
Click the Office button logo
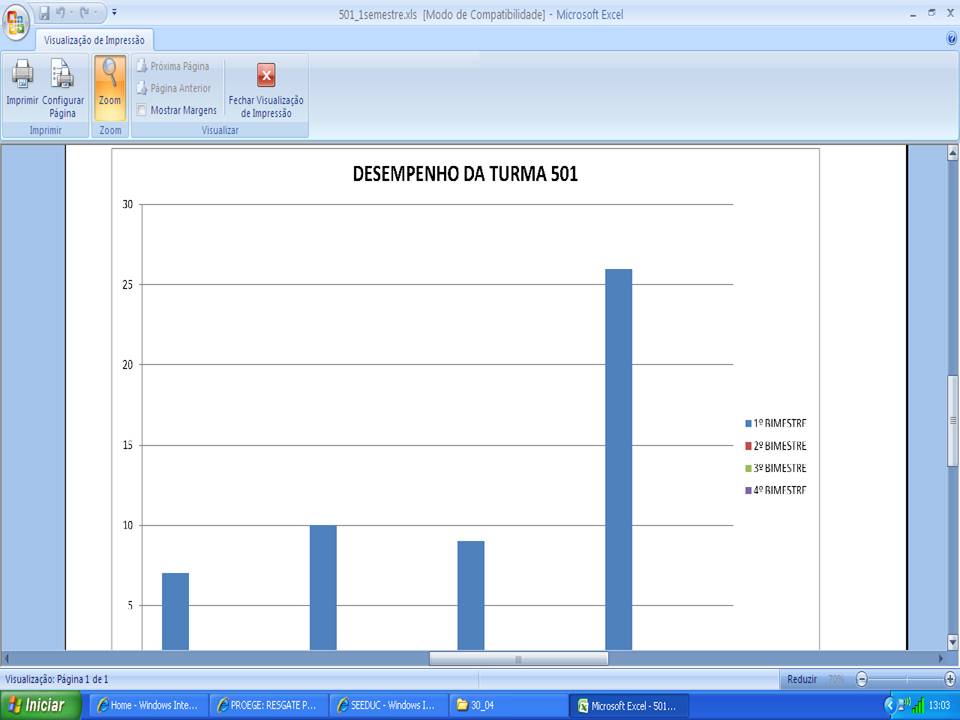click(17, 21)
